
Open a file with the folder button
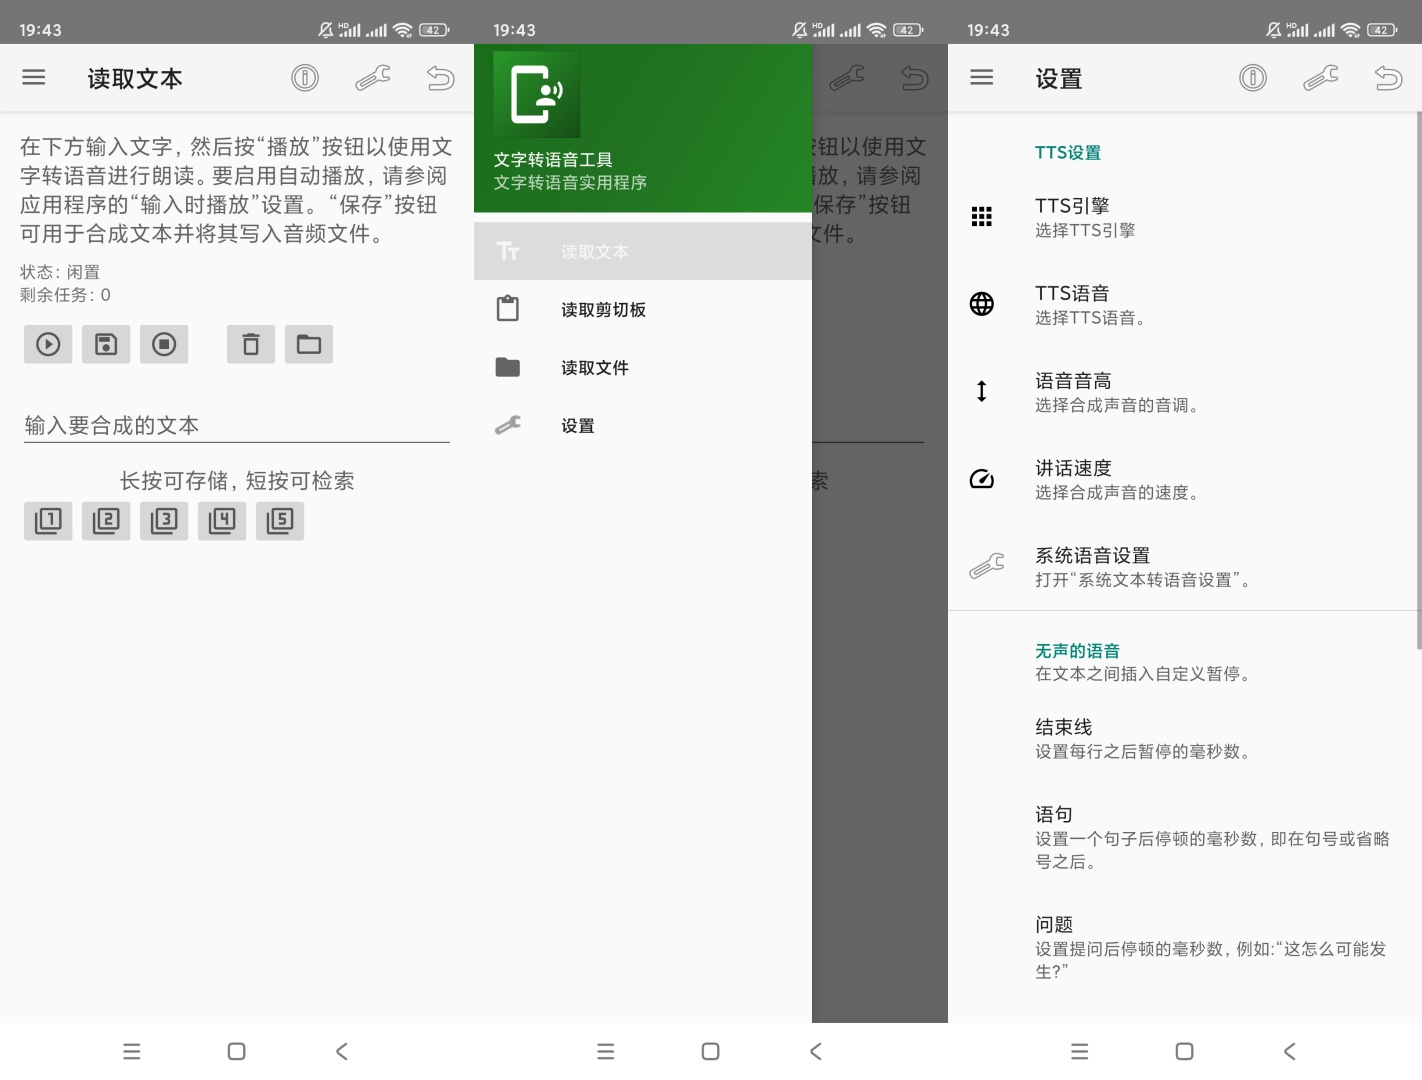point(309,344)
